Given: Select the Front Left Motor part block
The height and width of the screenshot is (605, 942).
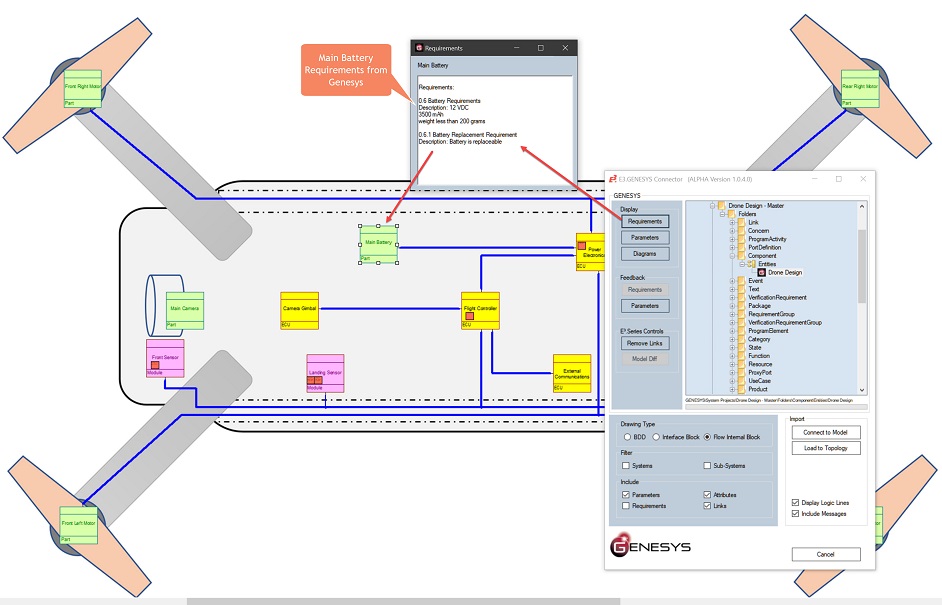Looking at the screenshot, I should 79,525.
